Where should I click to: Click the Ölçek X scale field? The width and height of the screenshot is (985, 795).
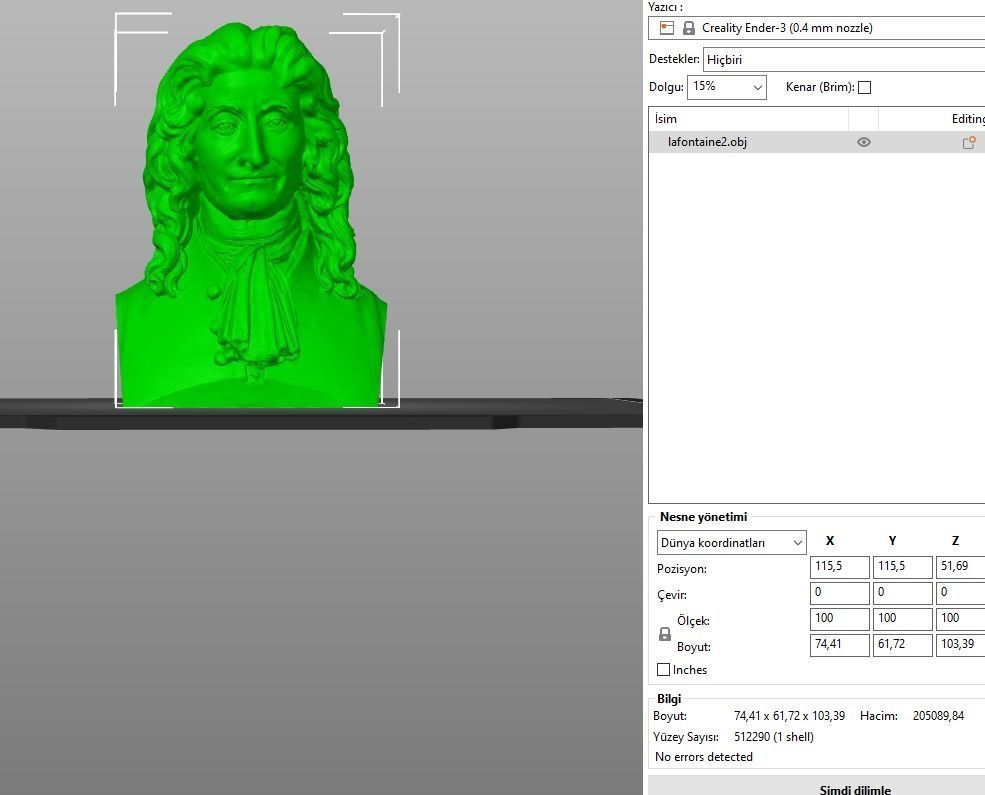pyautogui.click(x=839, y=619)
